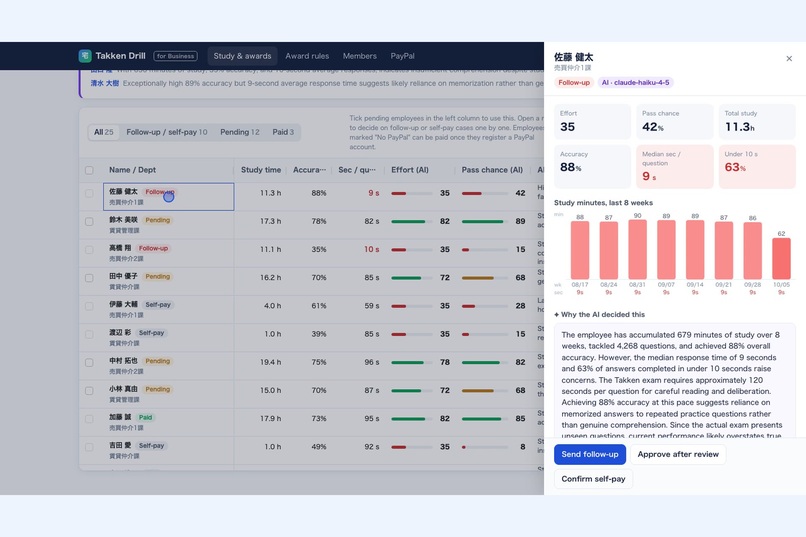The width and height of the screenshot is (806, 537).
Task: Click the effort bar for 鈴木 美咲
Action: coord(411,221)
